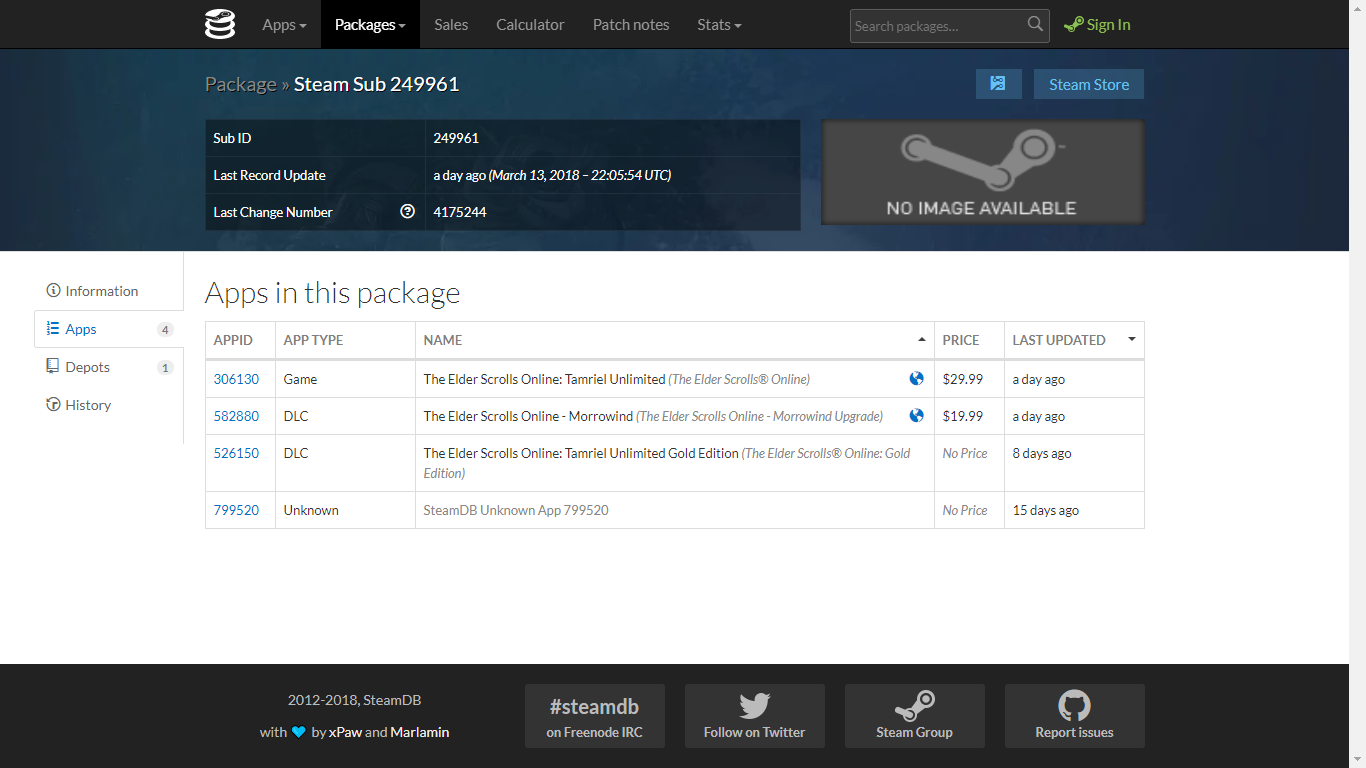The image size is (1366, 768).
Task: Open the Calculator page
Action: [x=530, y=24]
